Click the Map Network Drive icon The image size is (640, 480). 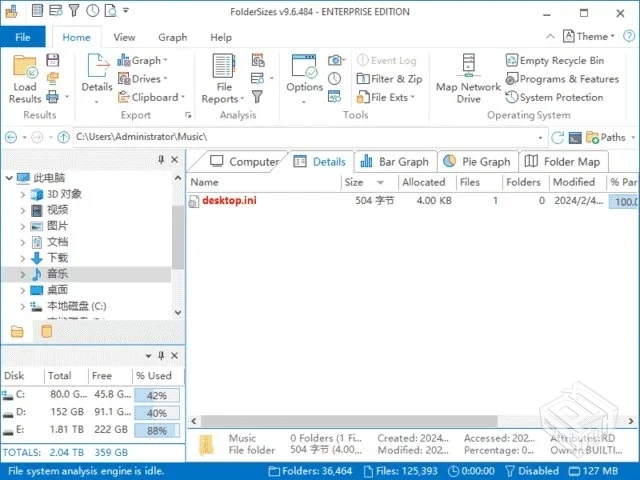[x=467, y=78]
